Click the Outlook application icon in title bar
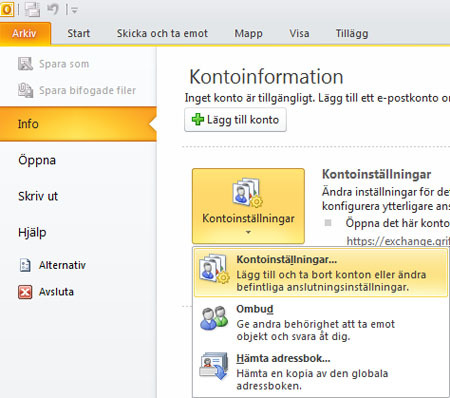Screen dimensions: 450x398 click(7, 9)
